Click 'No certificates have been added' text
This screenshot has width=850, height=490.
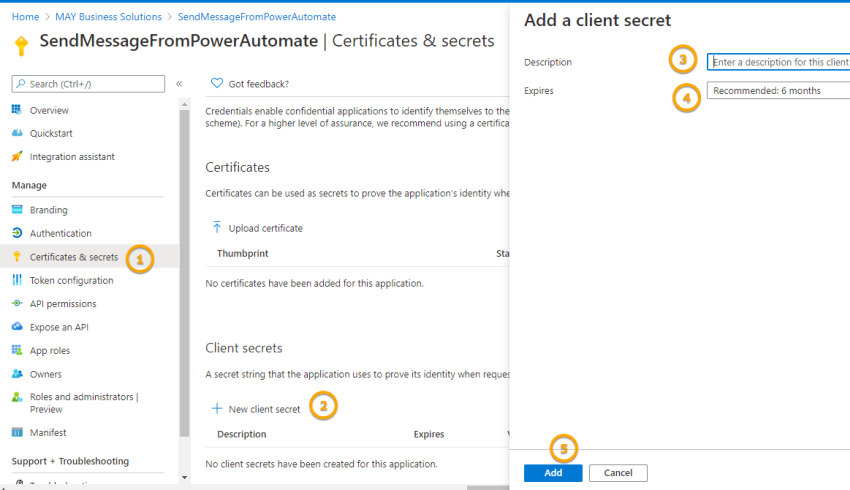tap(314, 283)
